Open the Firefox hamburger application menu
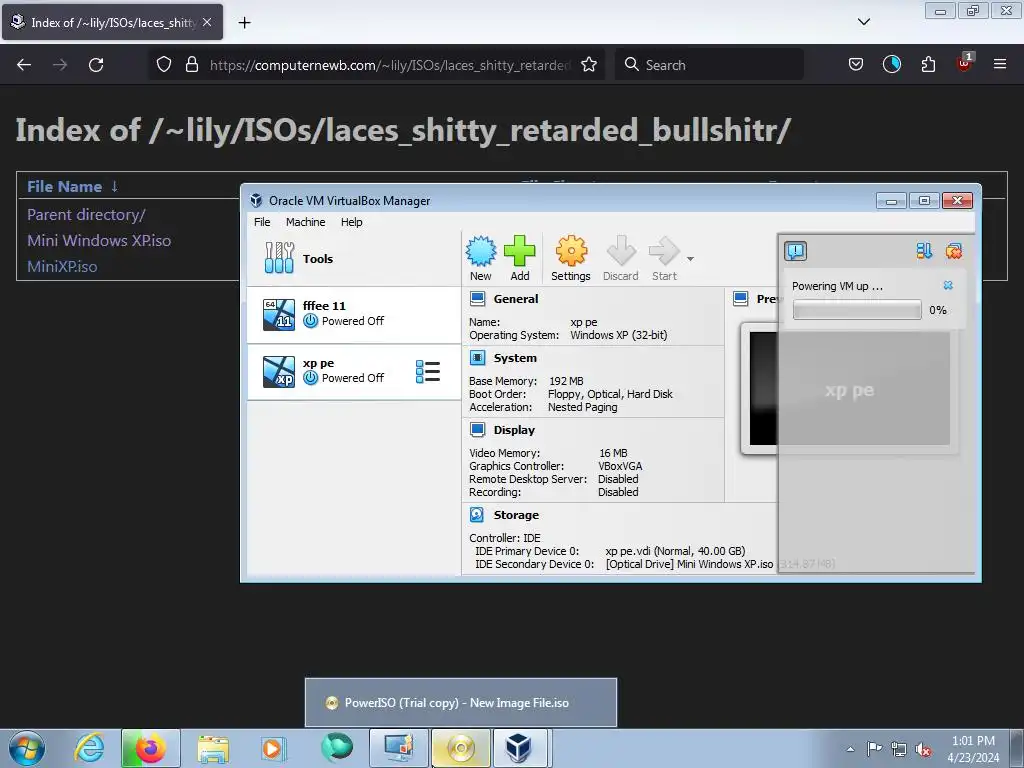 (1000, 65)
